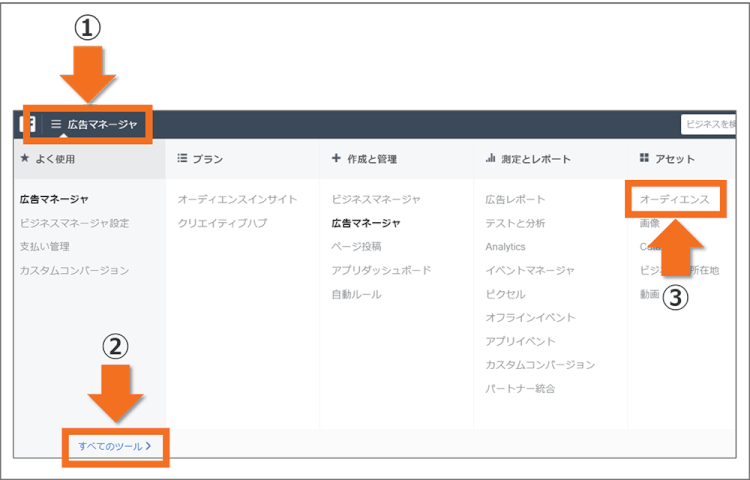Click the アセット column header
Viewport: 750px width, 480px height.
coord(667,159)
